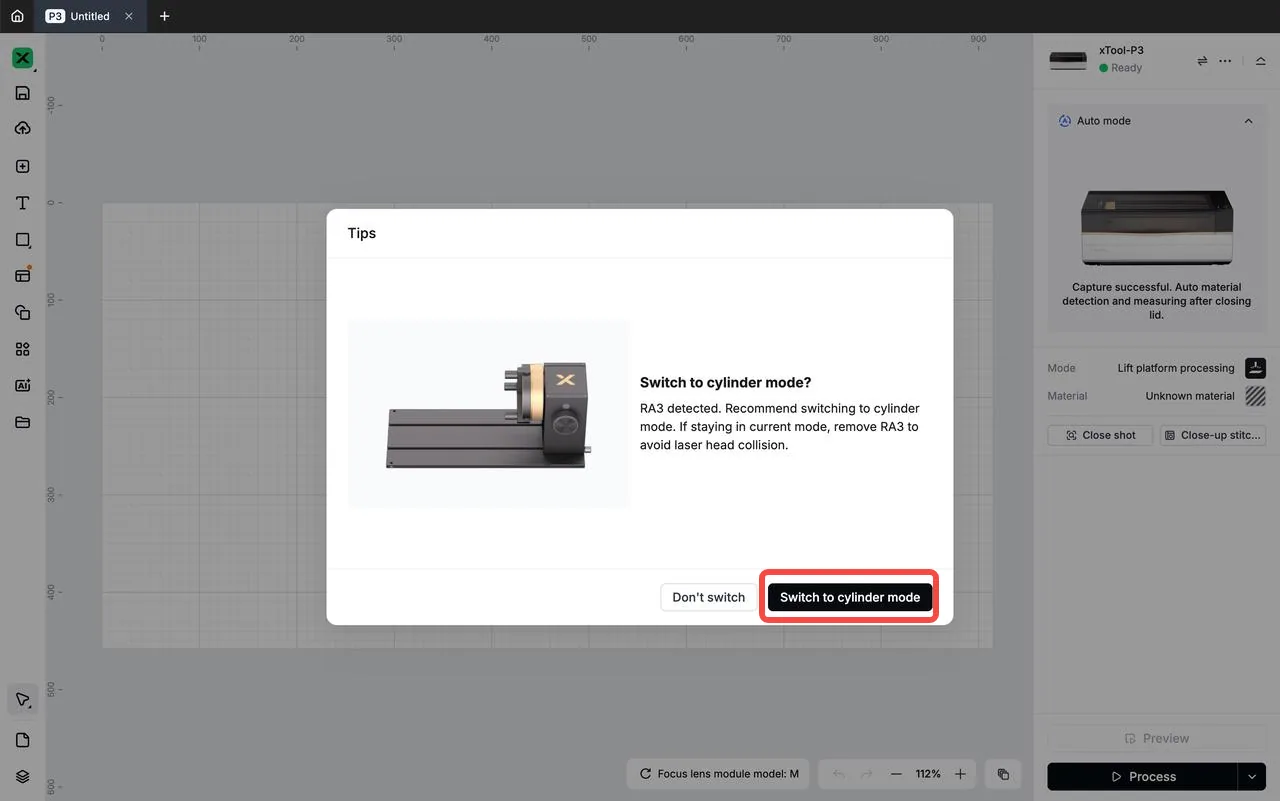1280x801 pixels.
Task: Click the Process button
Action: [x=1143, y=776]
